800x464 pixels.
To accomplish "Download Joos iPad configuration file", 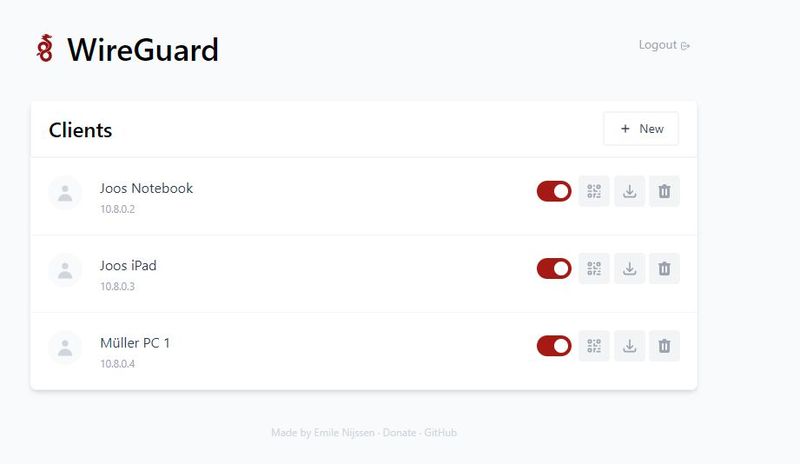I will point(629,268).
